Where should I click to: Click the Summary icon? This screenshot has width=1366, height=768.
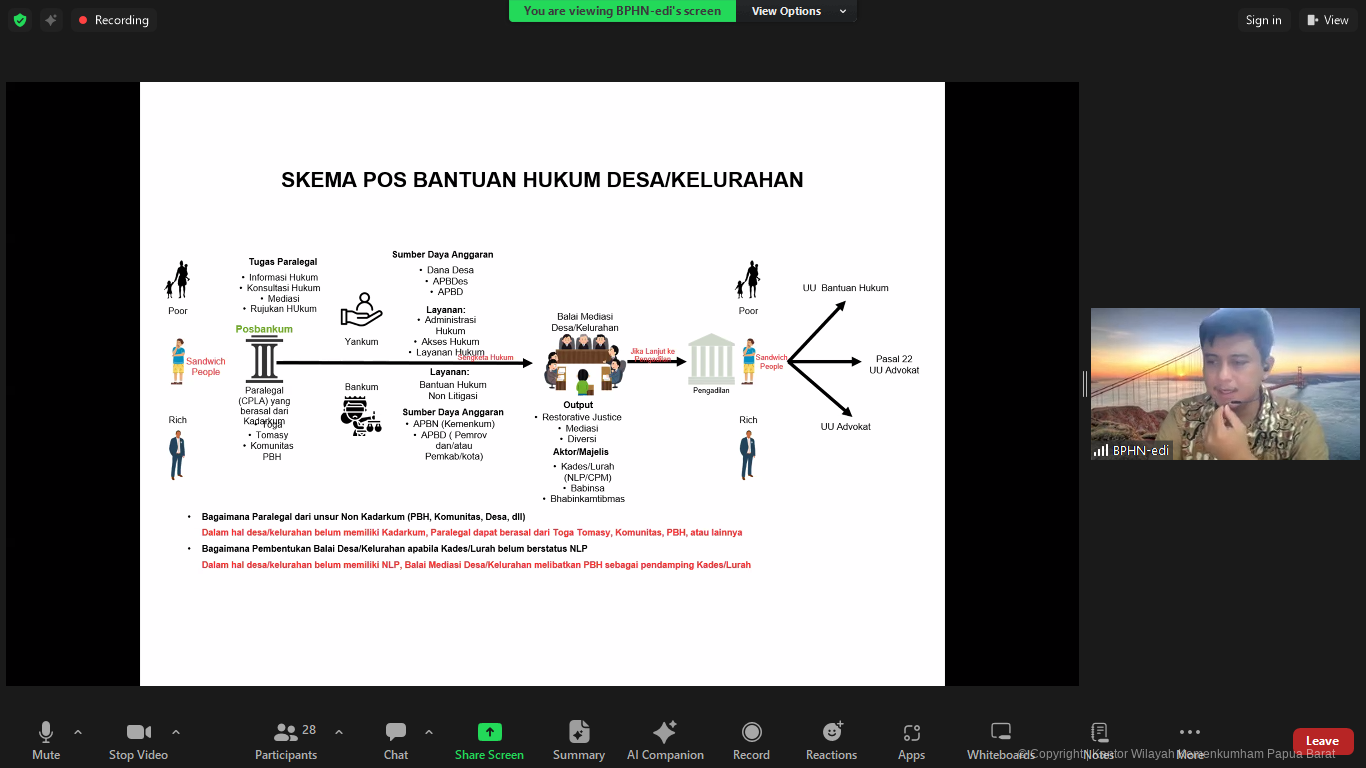578,740
